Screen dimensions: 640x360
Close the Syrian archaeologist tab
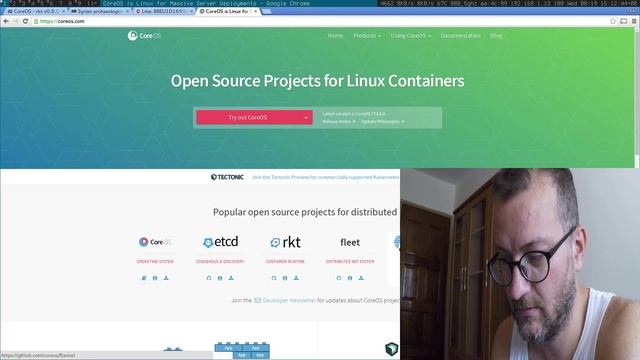pyautogui.click(x=127, y=11)
